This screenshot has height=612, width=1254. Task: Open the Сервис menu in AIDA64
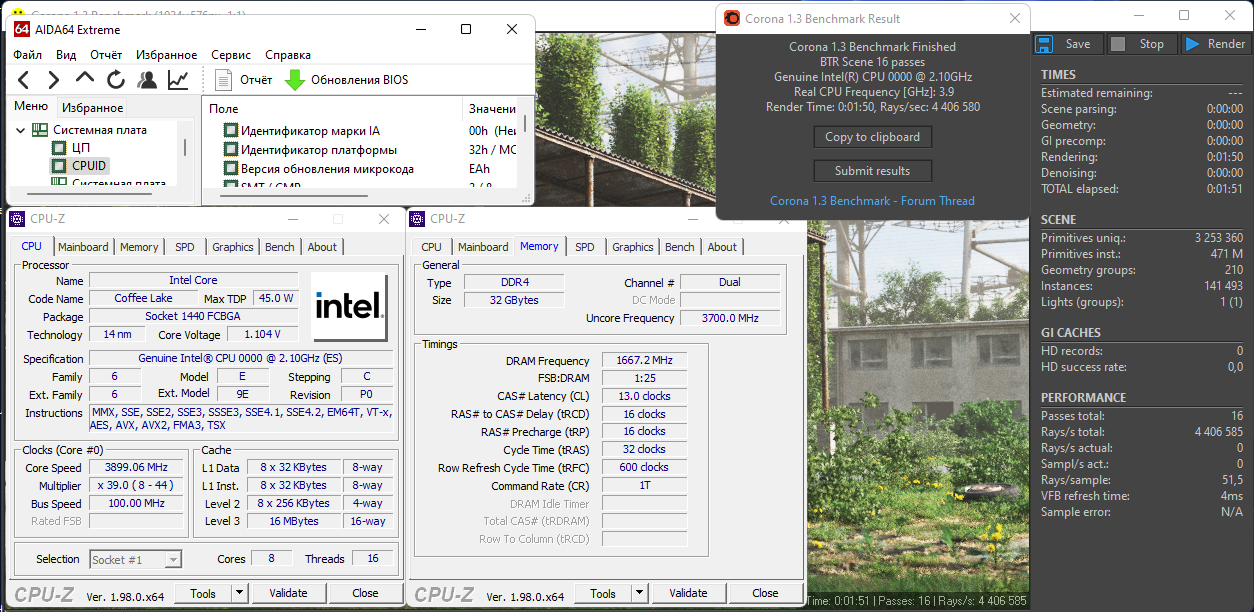(x=231, y=55)
